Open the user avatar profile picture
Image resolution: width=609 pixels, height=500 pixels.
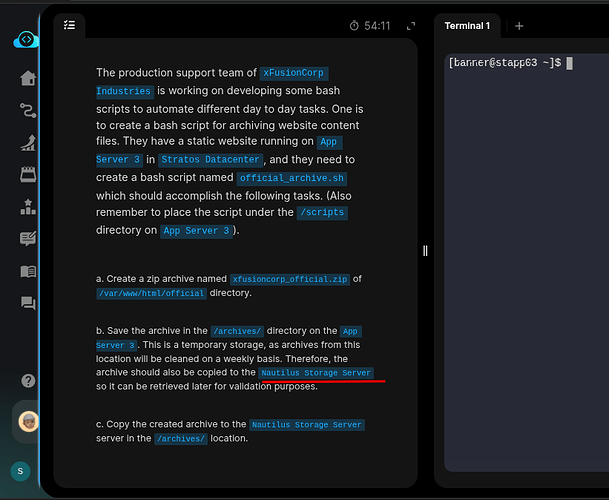coord(29,422)
